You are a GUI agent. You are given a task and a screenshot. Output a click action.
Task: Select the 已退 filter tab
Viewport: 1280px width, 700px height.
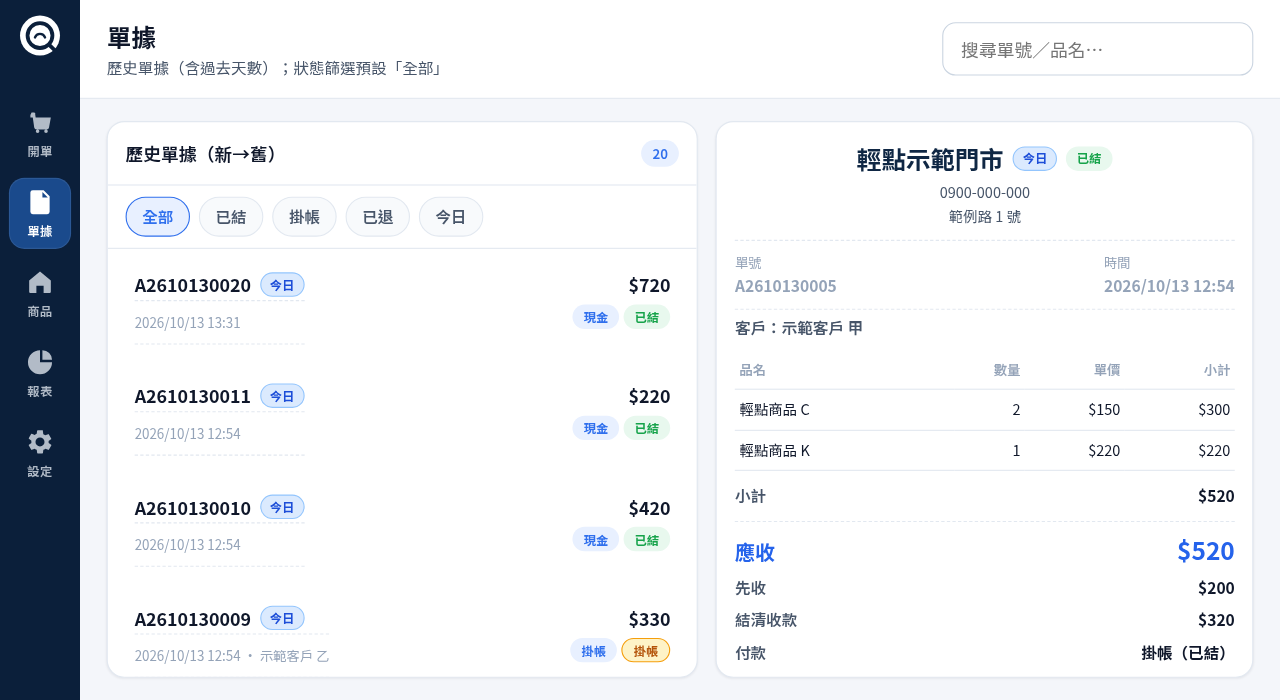pos(378,217)
